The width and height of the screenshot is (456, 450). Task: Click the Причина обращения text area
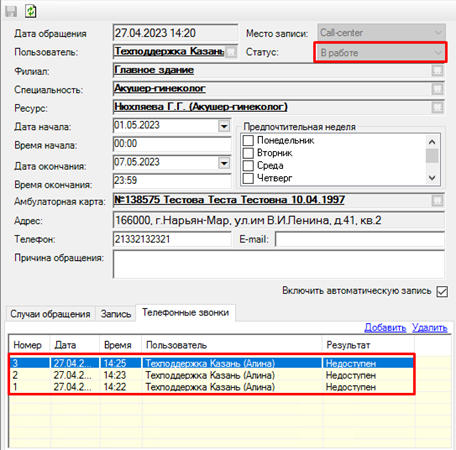279,264
